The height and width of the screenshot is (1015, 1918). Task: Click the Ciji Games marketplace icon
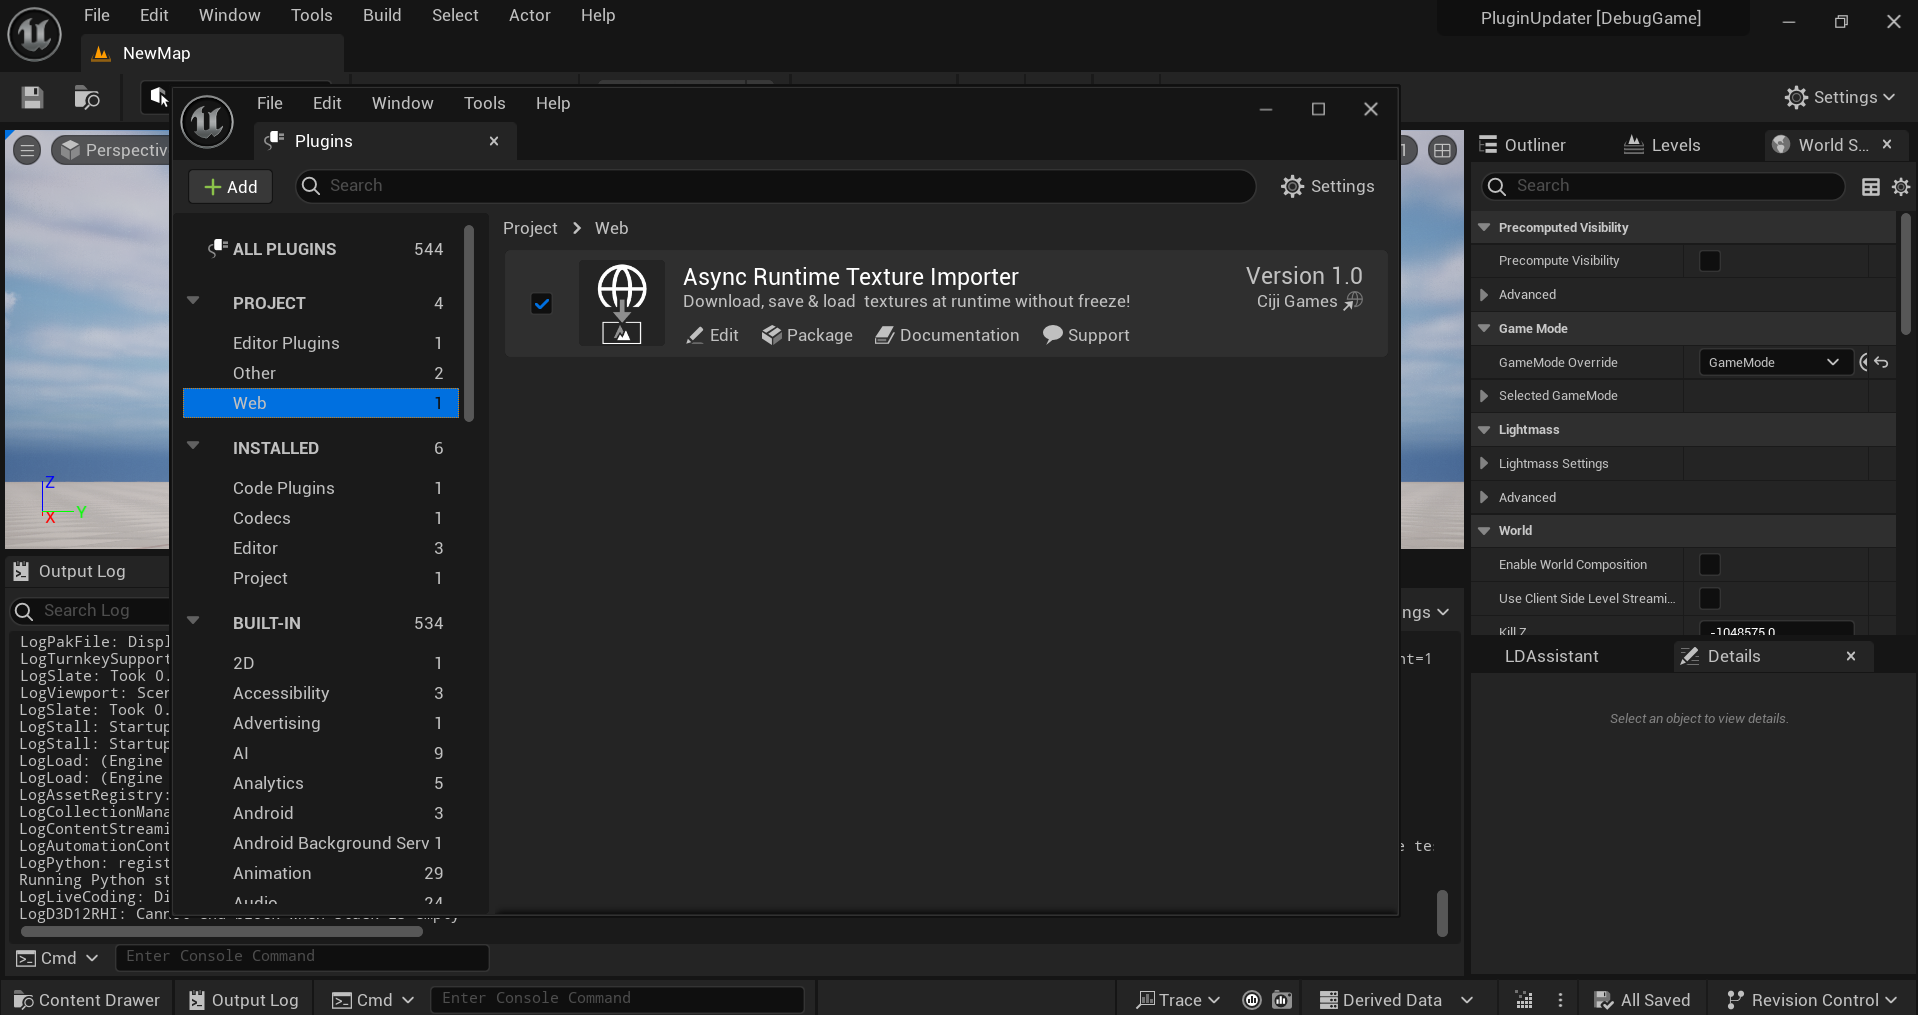tap(1353, 301)
